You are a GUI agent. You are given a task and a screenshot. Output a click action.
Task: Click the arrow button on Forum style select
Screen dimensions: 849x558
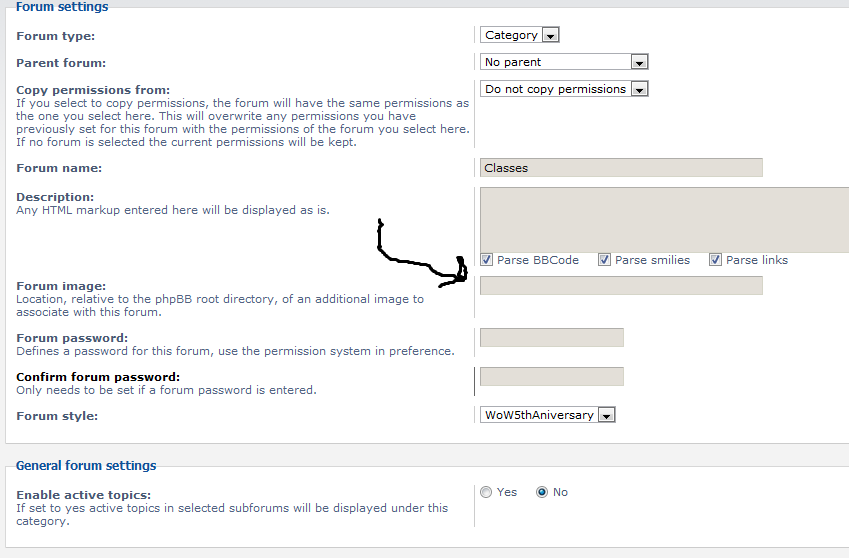pos(606,415)
